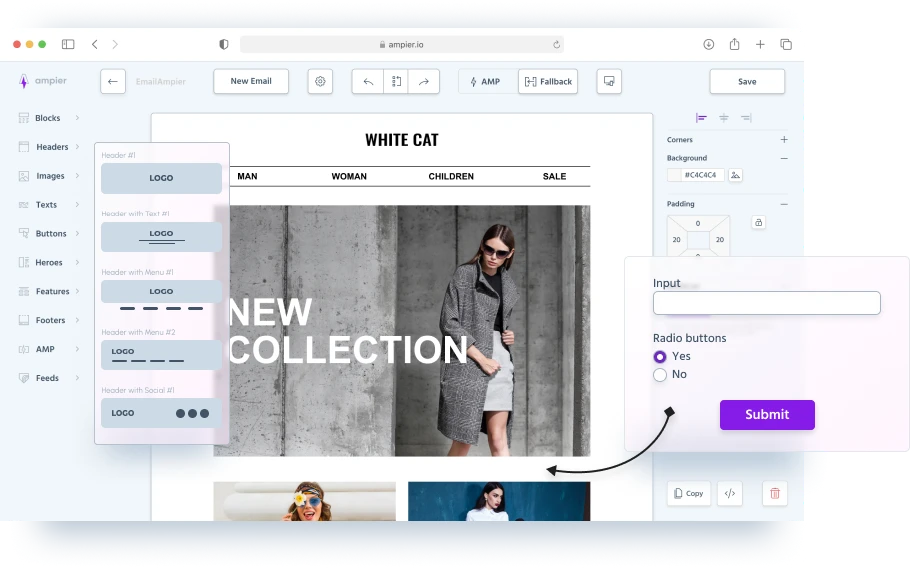
Task: Click CHILDREN in the email menu
Action: click(x=451, y=176)
